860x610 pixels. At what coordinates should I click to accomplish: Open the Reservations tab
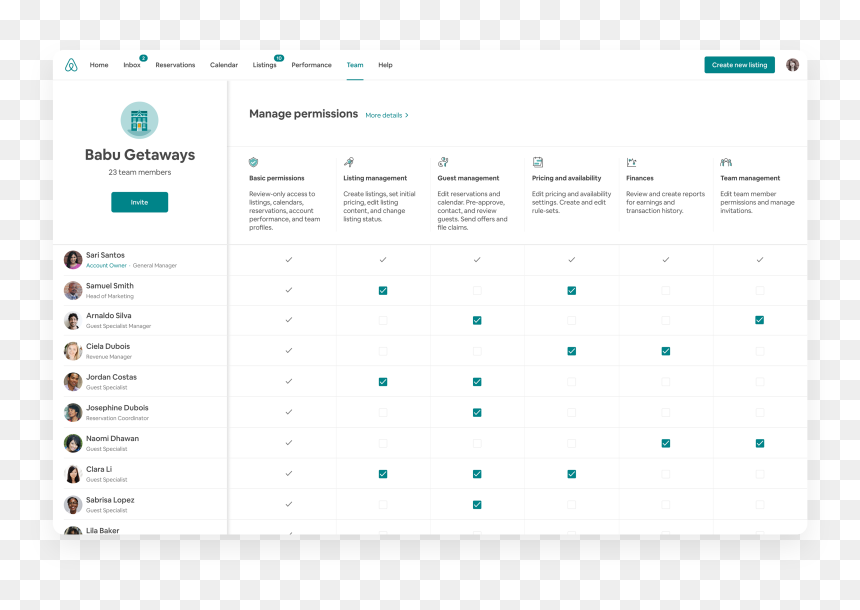175,65
